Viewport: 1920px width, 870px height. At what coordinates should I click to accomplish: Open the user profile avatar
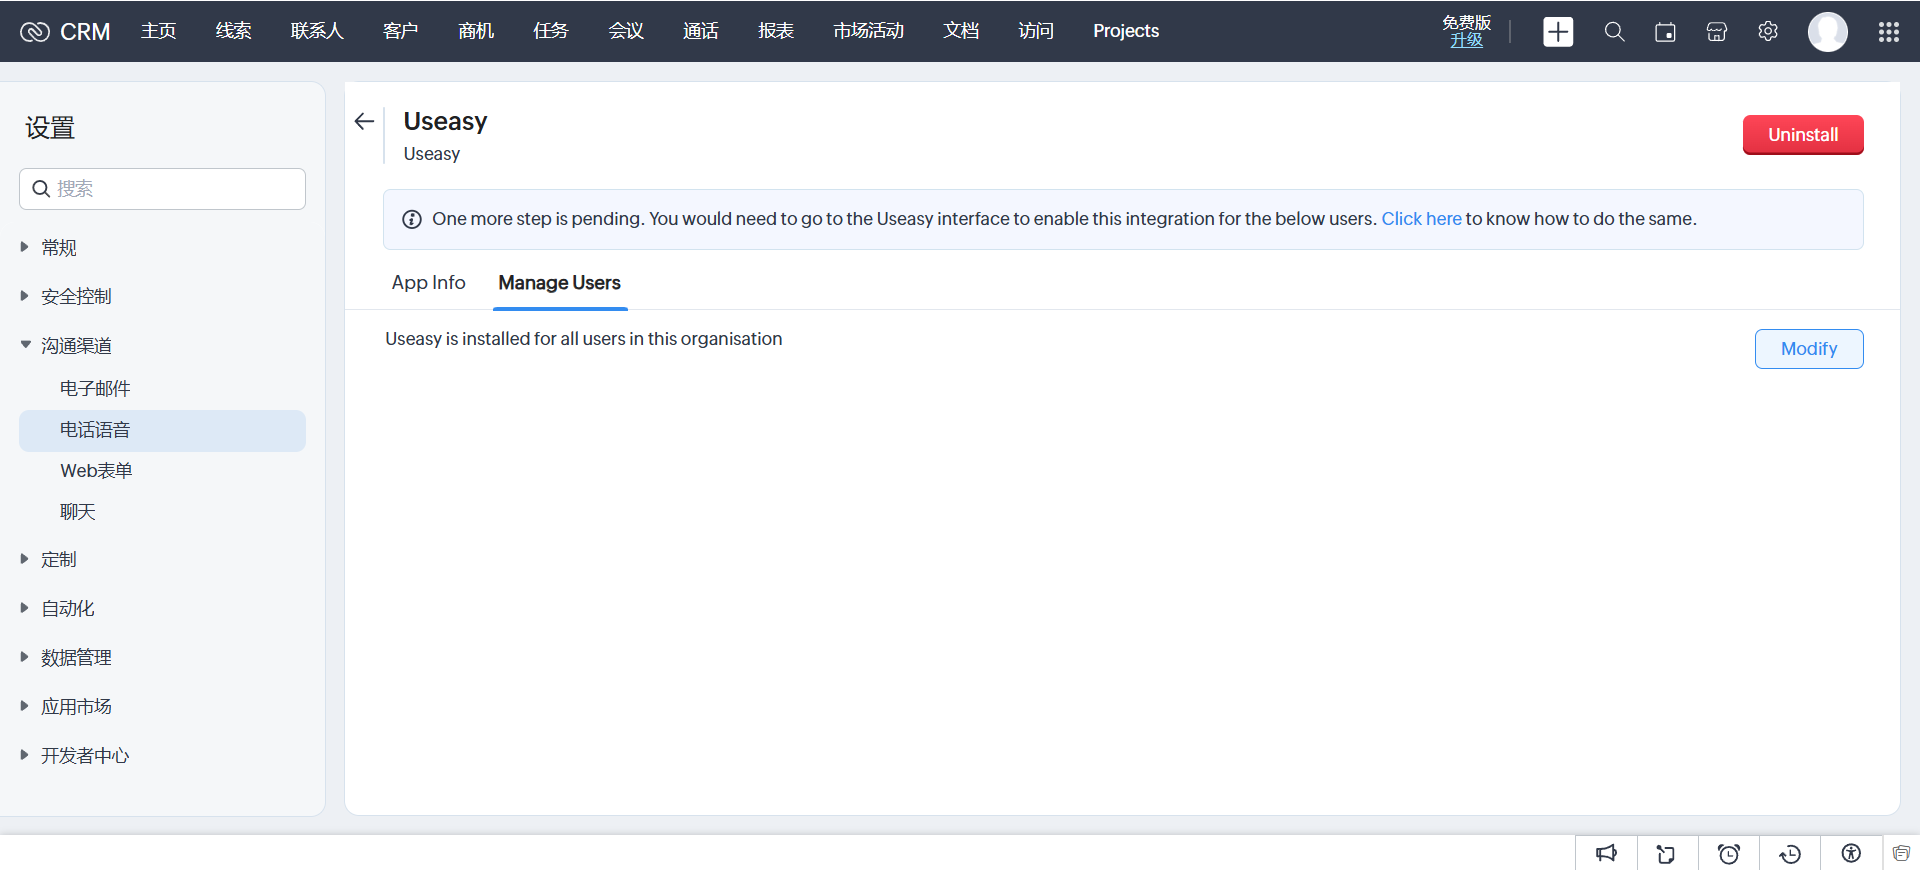pyautogui.click(x=1828, y=32)
